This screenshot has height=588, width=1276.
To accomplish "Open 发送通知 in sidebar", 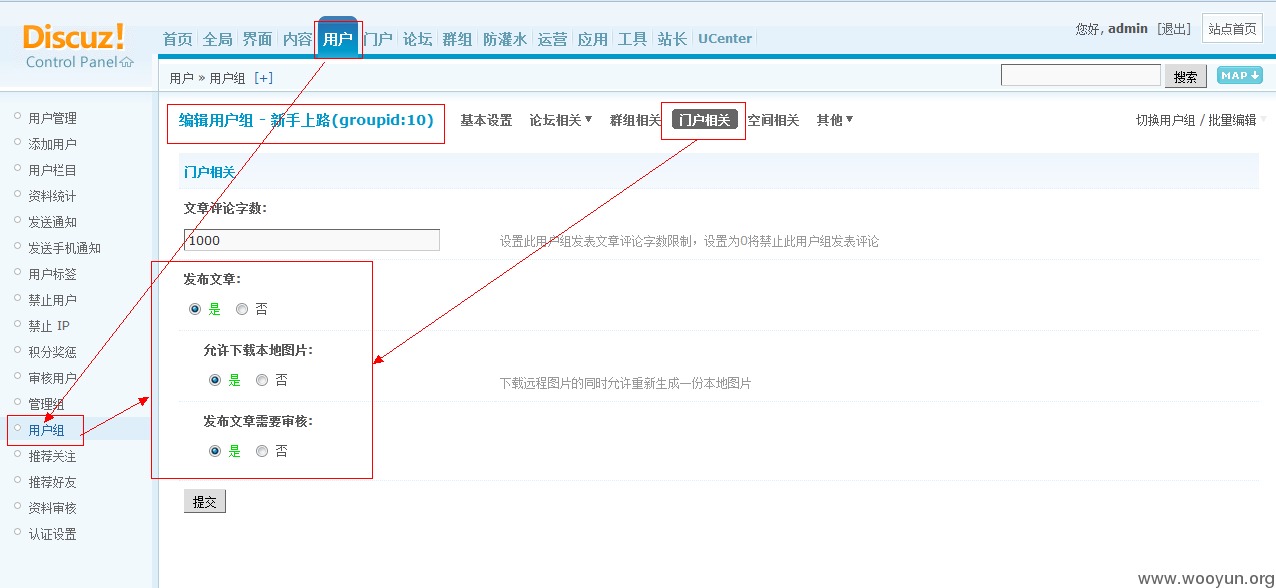I will click(52, 222).
